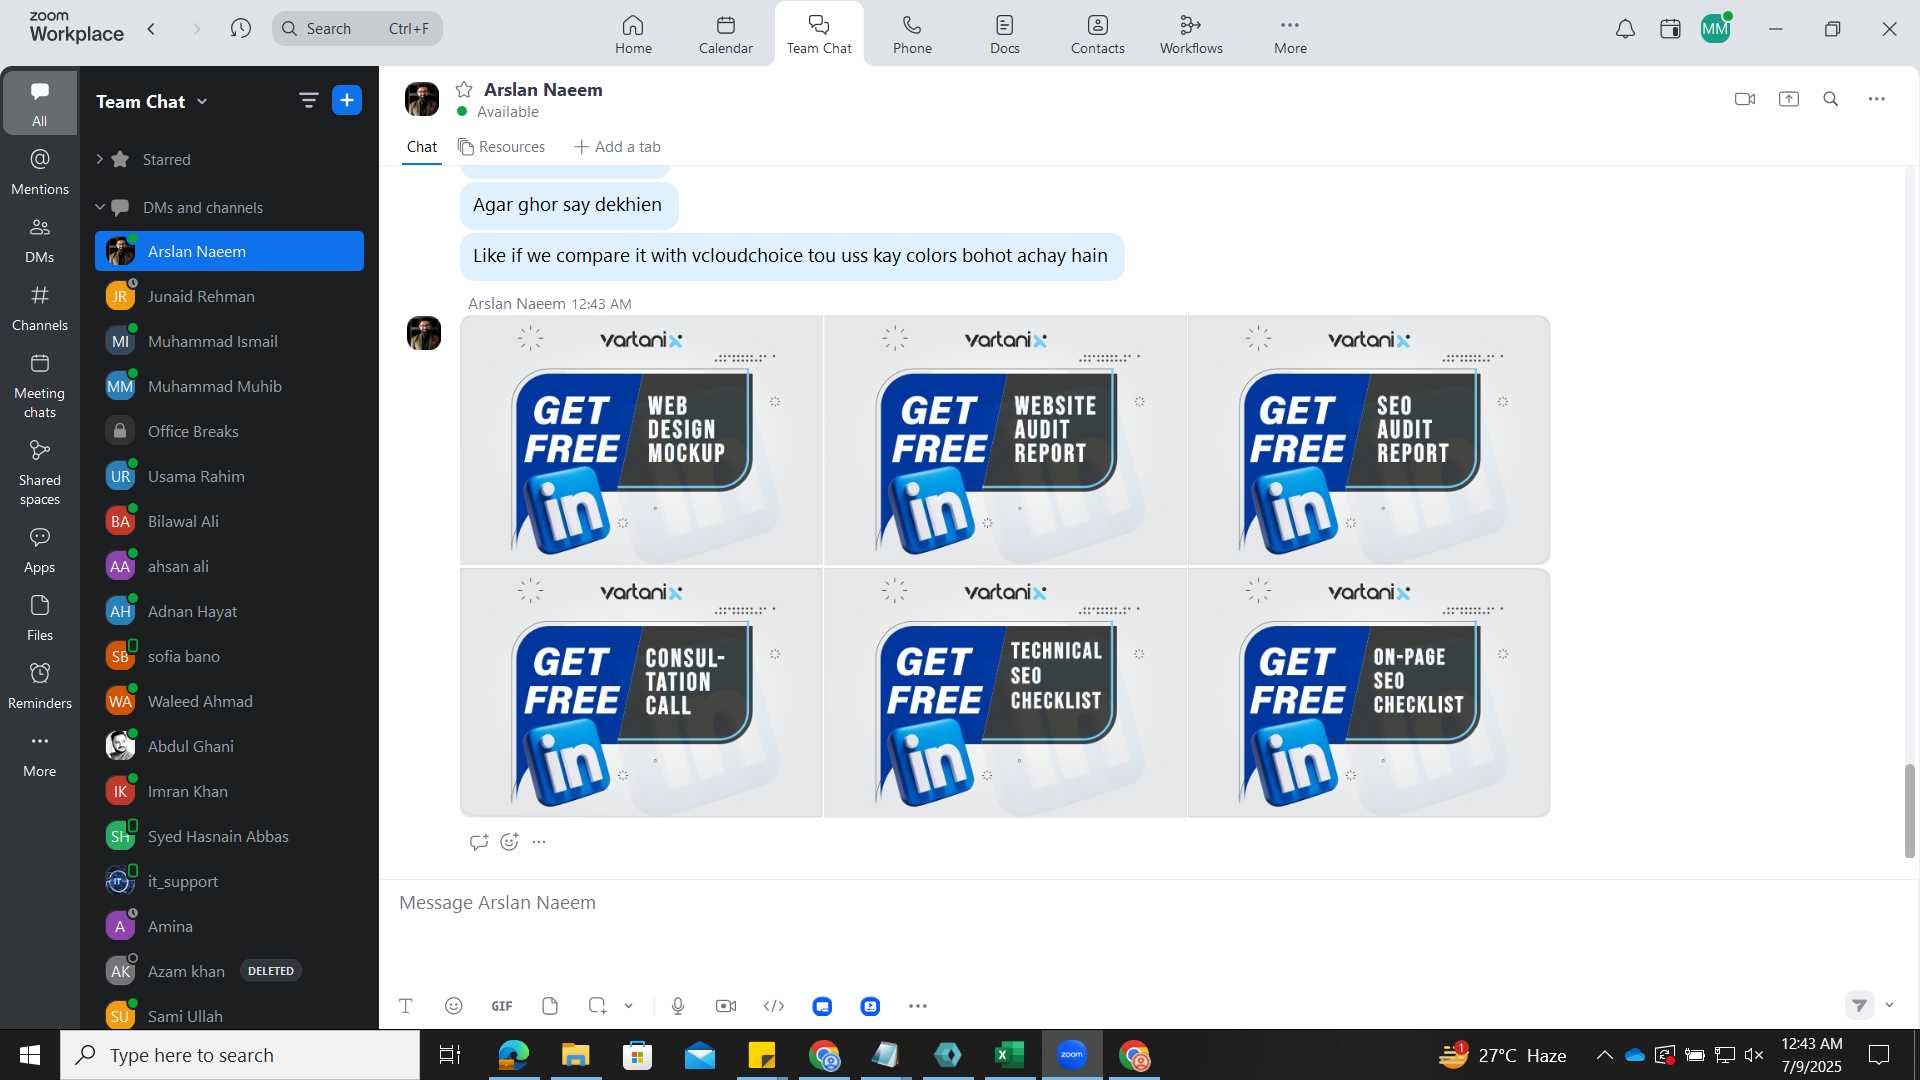Open DMs in the left sidebar
This screenshot has width=1920, height=1080.
[x=40, y=240]
